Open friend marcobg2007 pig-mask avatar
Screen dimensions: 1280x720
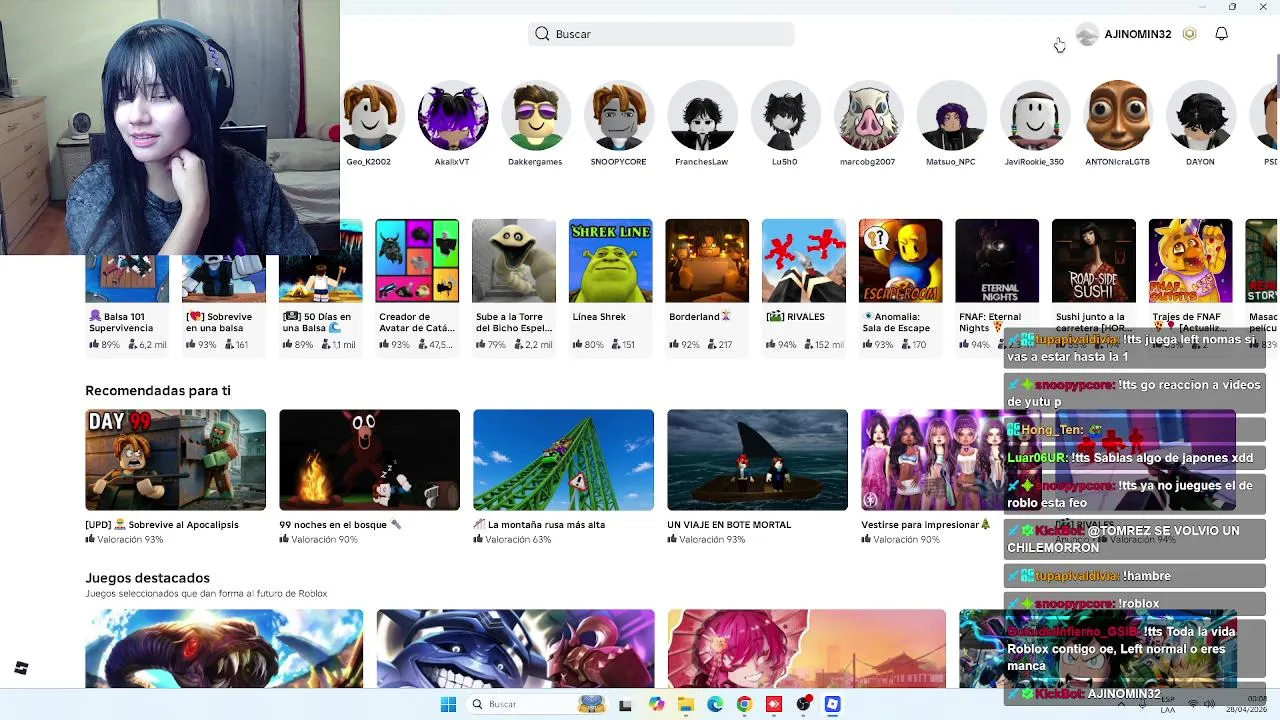click(867, 115)
